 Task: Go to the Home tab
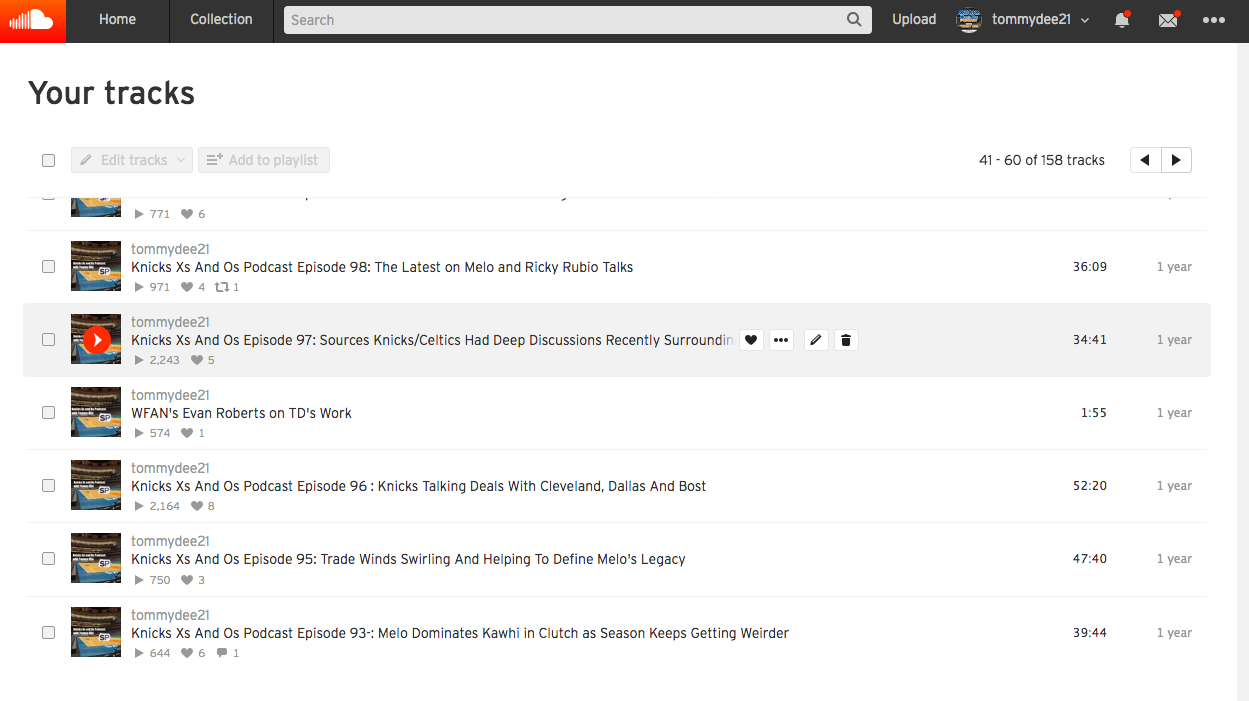pos(117,20)
